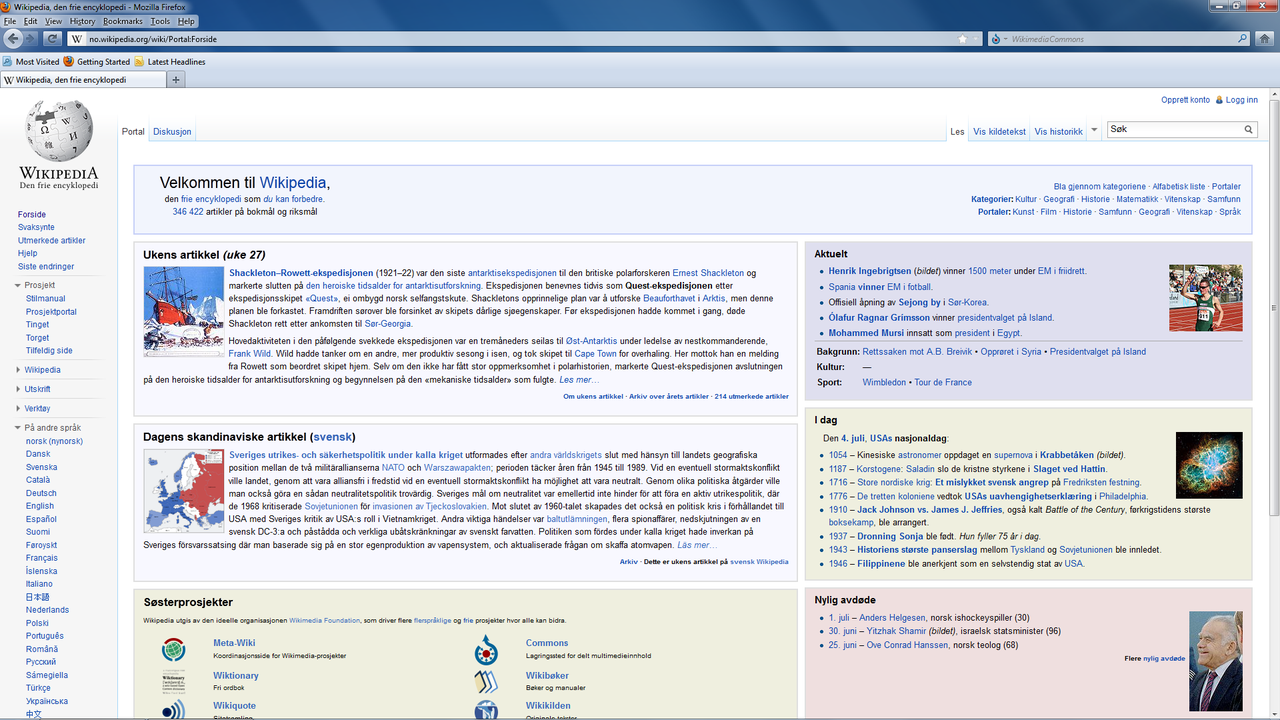This screenshot has height=720, width=1280.
Task: Open the Getting Started bookmark
Action: pyautogui.click(x=97, y=62)
